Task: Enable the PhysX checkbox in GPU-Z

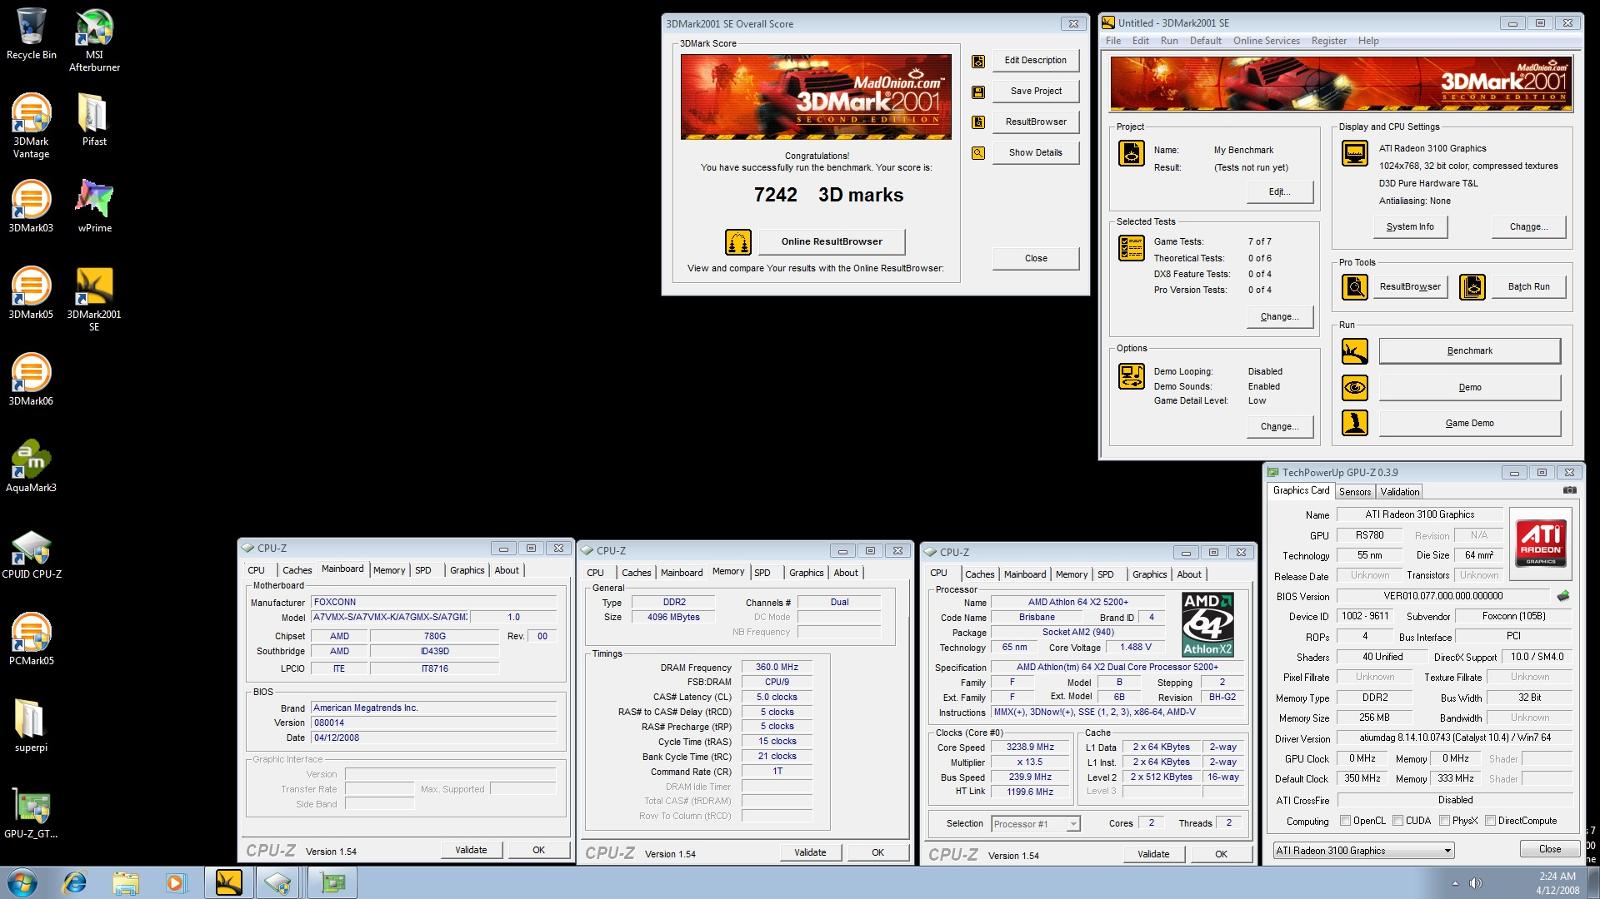Action: click(x=1444, y=821)
